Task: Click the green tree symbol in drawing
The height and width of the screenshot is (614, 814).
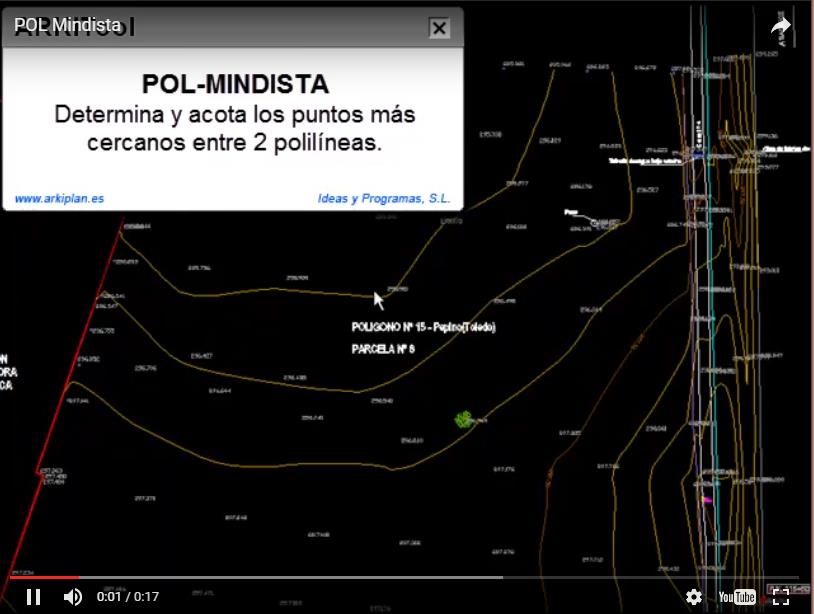Action: [x=464, y=420]
